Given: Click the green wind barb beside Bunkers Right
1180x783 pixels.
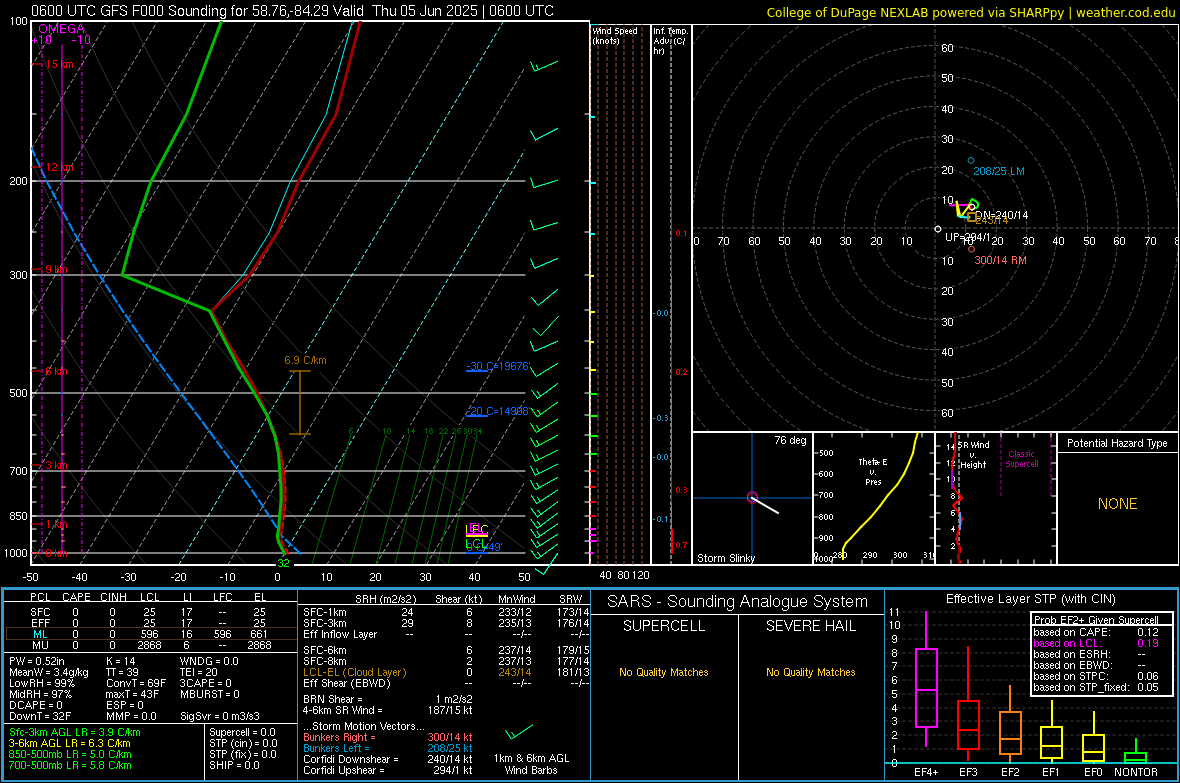Looking at the screenshot, I should (x=519, y=731).
